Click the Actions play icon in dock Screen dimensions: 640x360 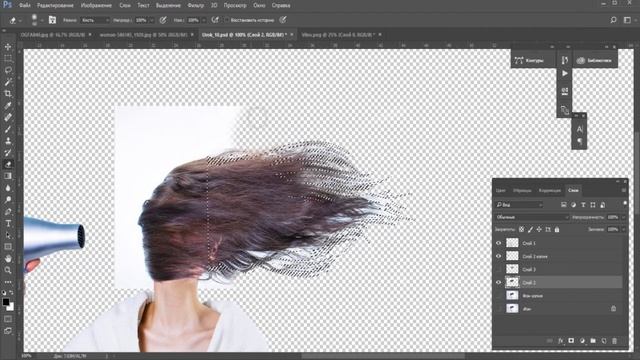point(564,74)
